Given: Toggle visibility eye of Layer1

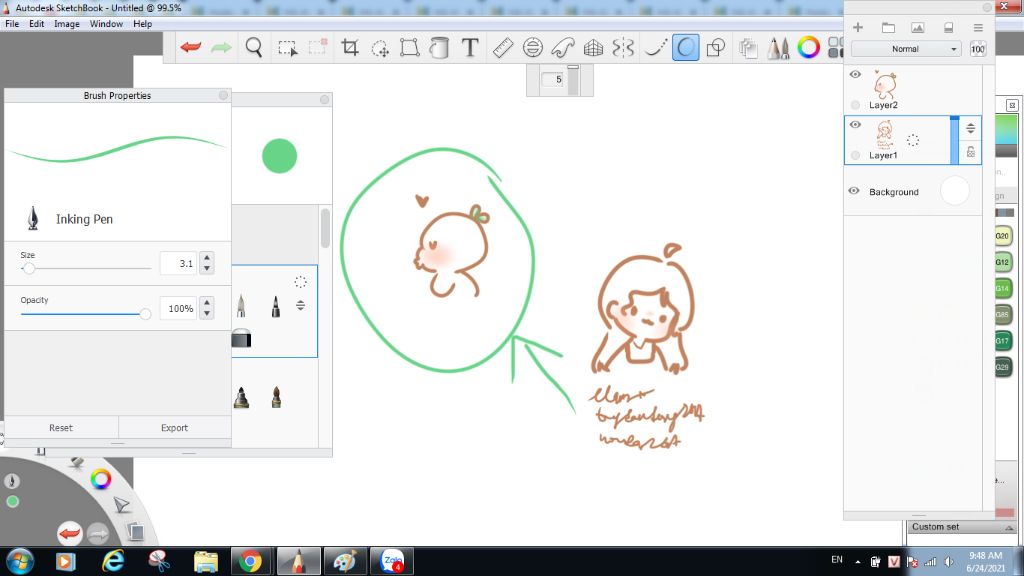Looking at the screenshot, I should tap(856, 125).
